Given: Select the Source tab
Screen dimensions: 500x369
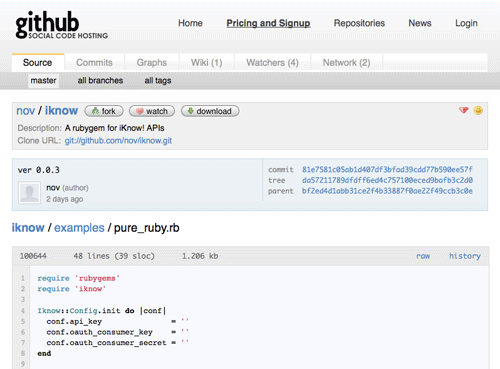Looking at the screenshot, I should tap(38, 63).
